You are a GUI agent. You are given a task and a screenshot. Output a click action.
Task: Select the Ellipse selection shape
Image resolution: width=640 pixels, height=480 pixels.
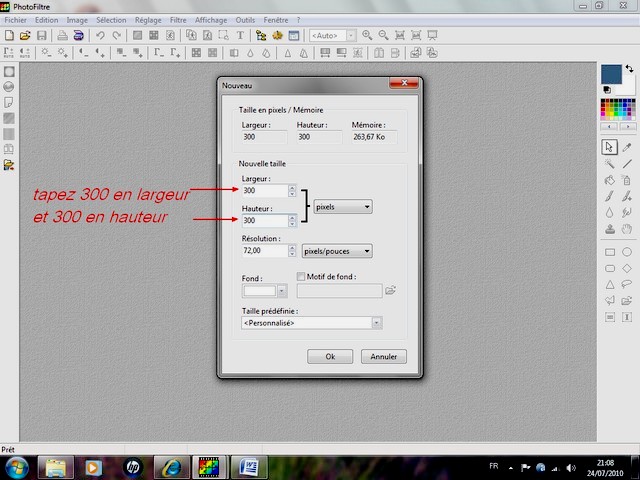(x=627, y=252)
